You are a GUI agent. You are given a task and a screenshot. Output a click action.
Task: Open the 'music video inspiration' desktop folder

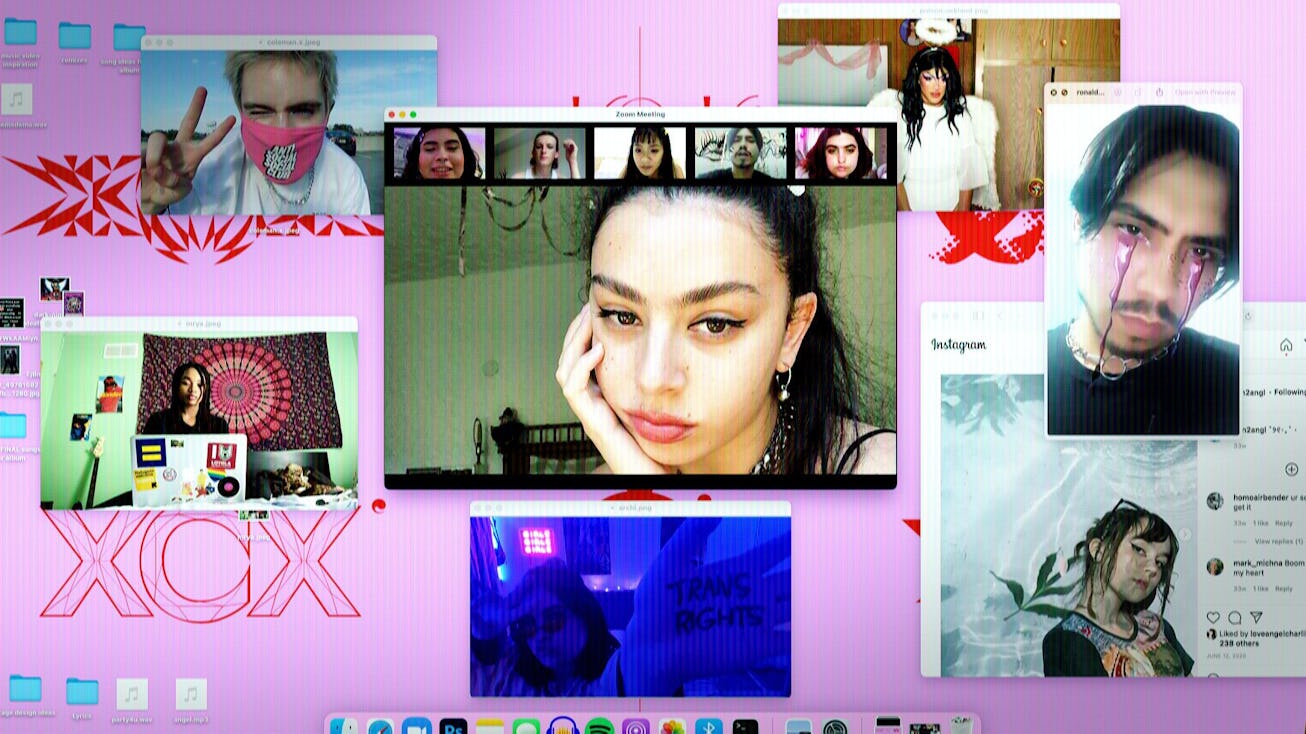point(20,33)
